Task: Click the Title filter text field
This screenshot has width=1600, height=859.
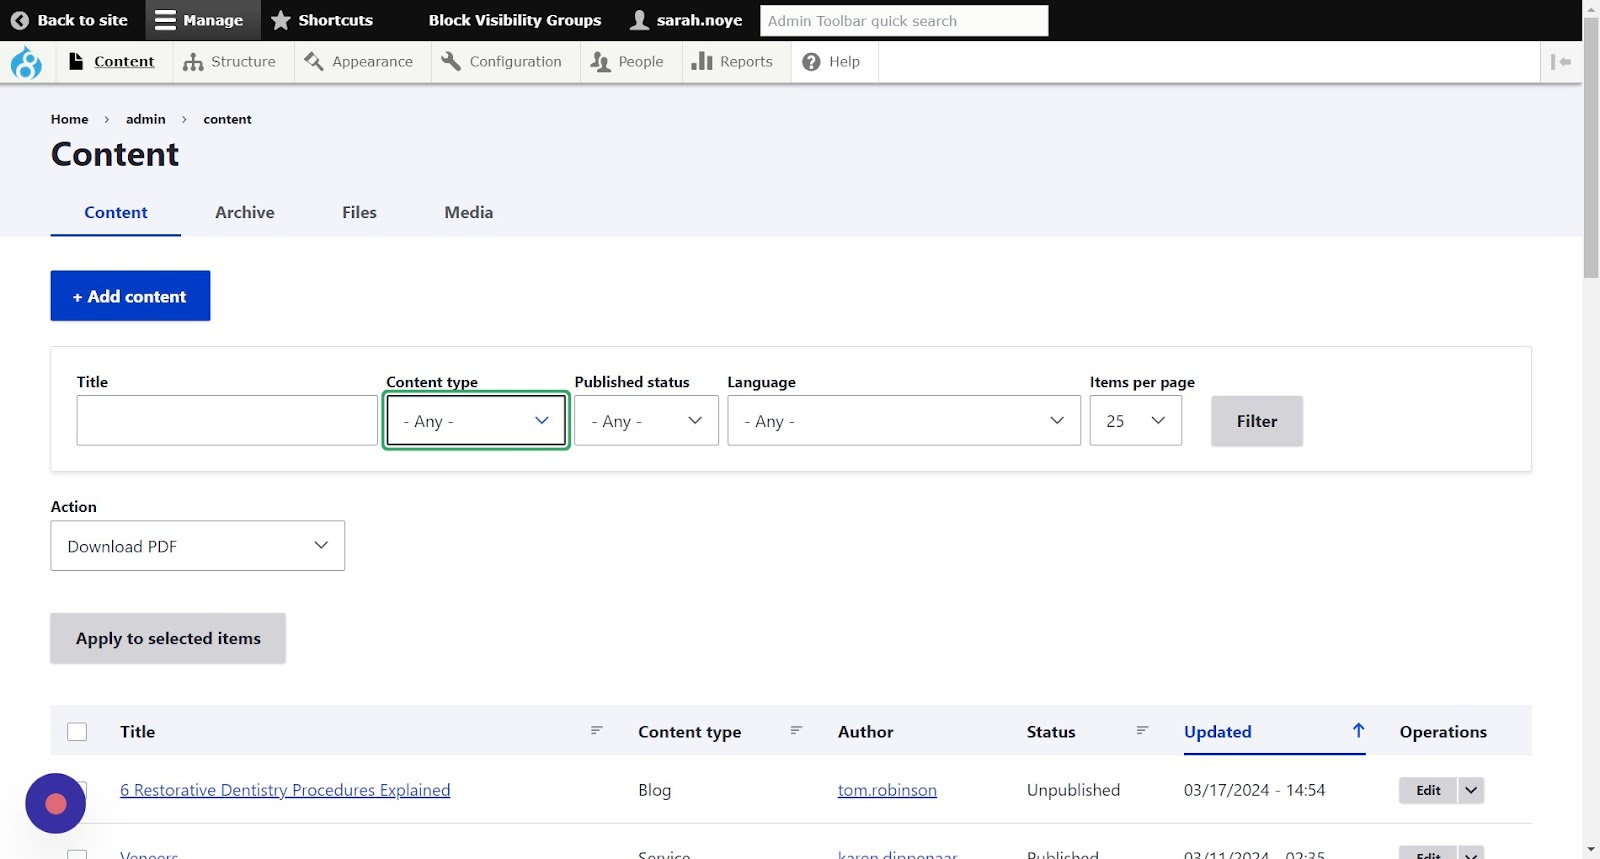Action: click(227, 421)
